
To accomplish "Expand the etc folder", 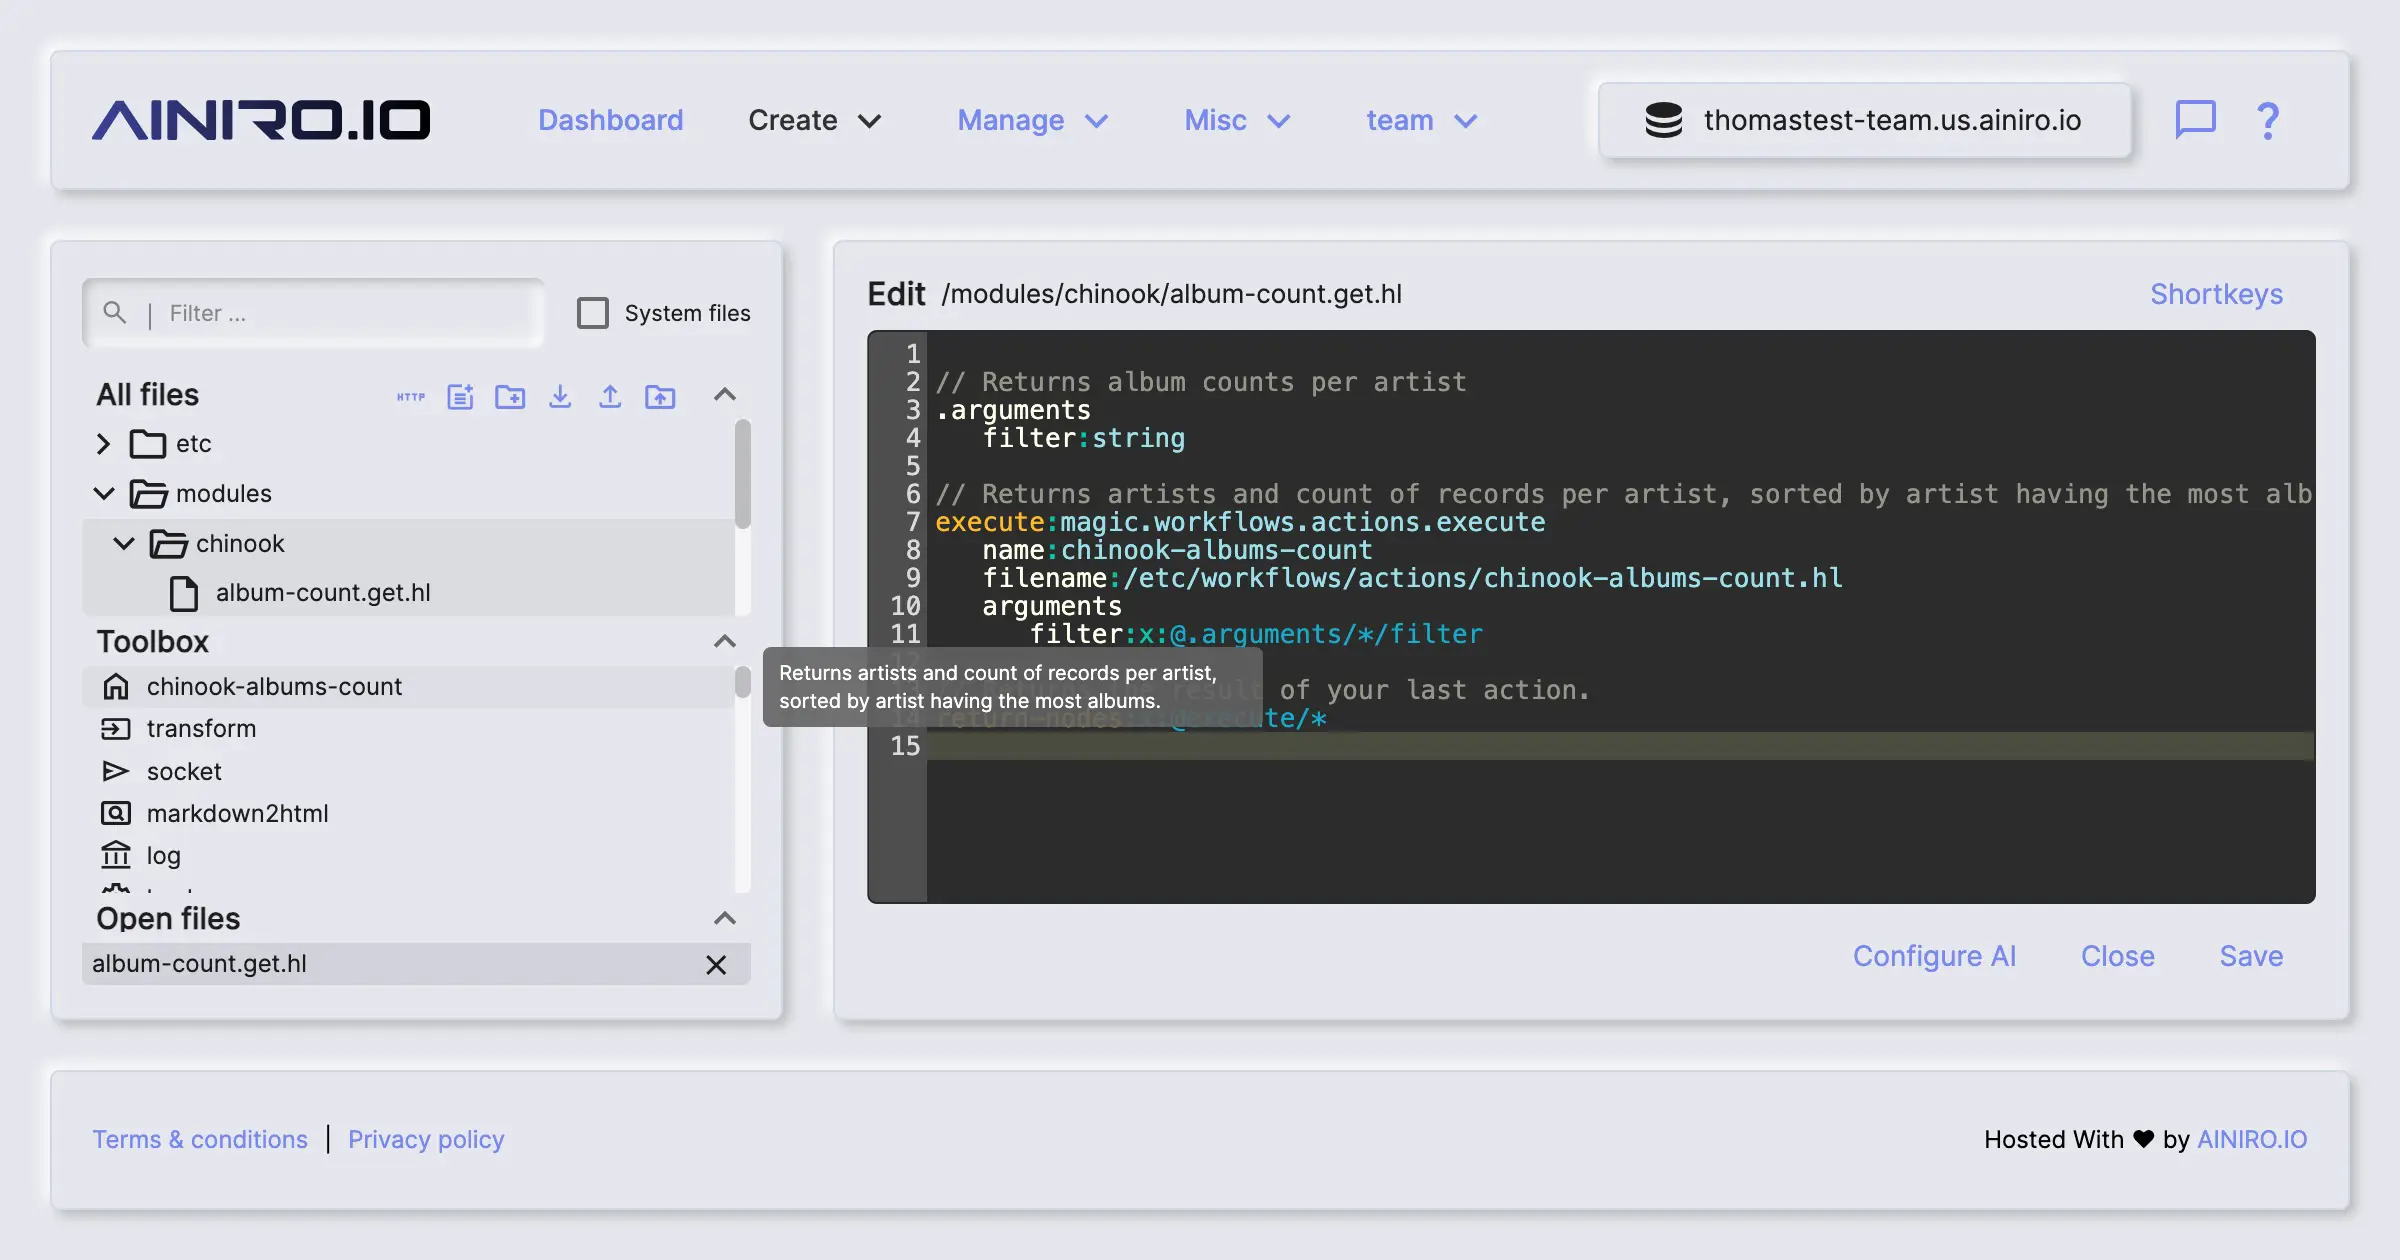I will coord(102,443).
